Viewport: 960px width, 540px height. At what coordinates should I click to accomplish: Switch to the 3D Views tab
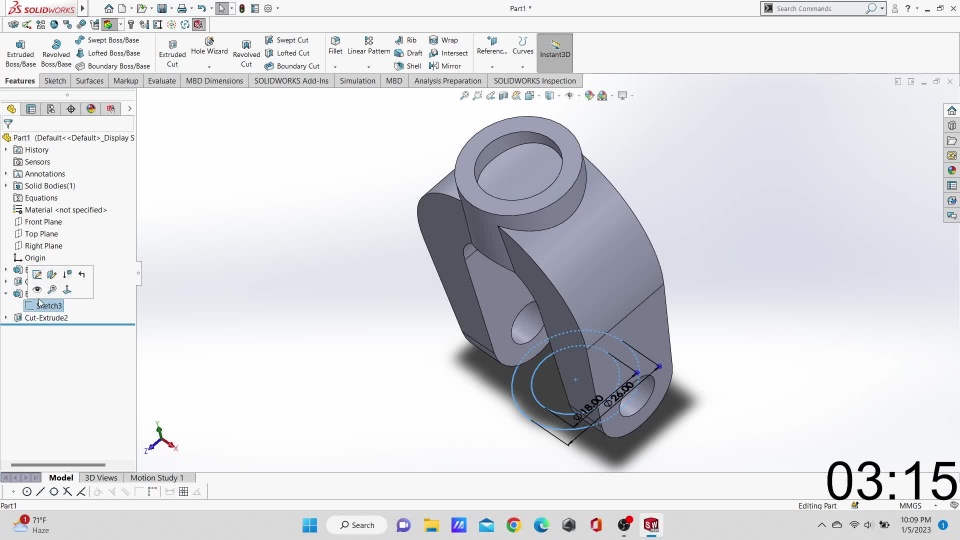coord(101,478)
